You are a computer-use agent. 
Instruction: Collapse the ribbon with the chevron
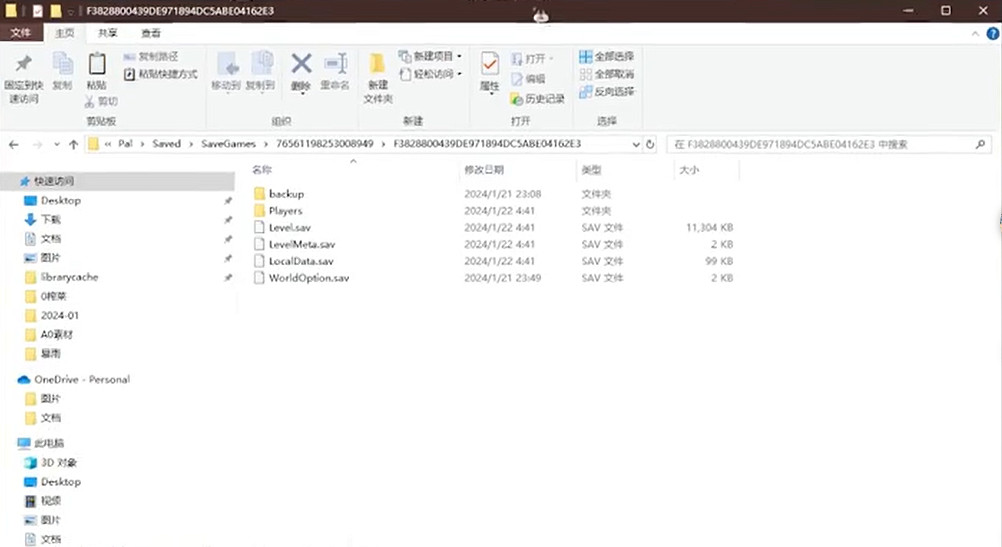tap(975, 34)
